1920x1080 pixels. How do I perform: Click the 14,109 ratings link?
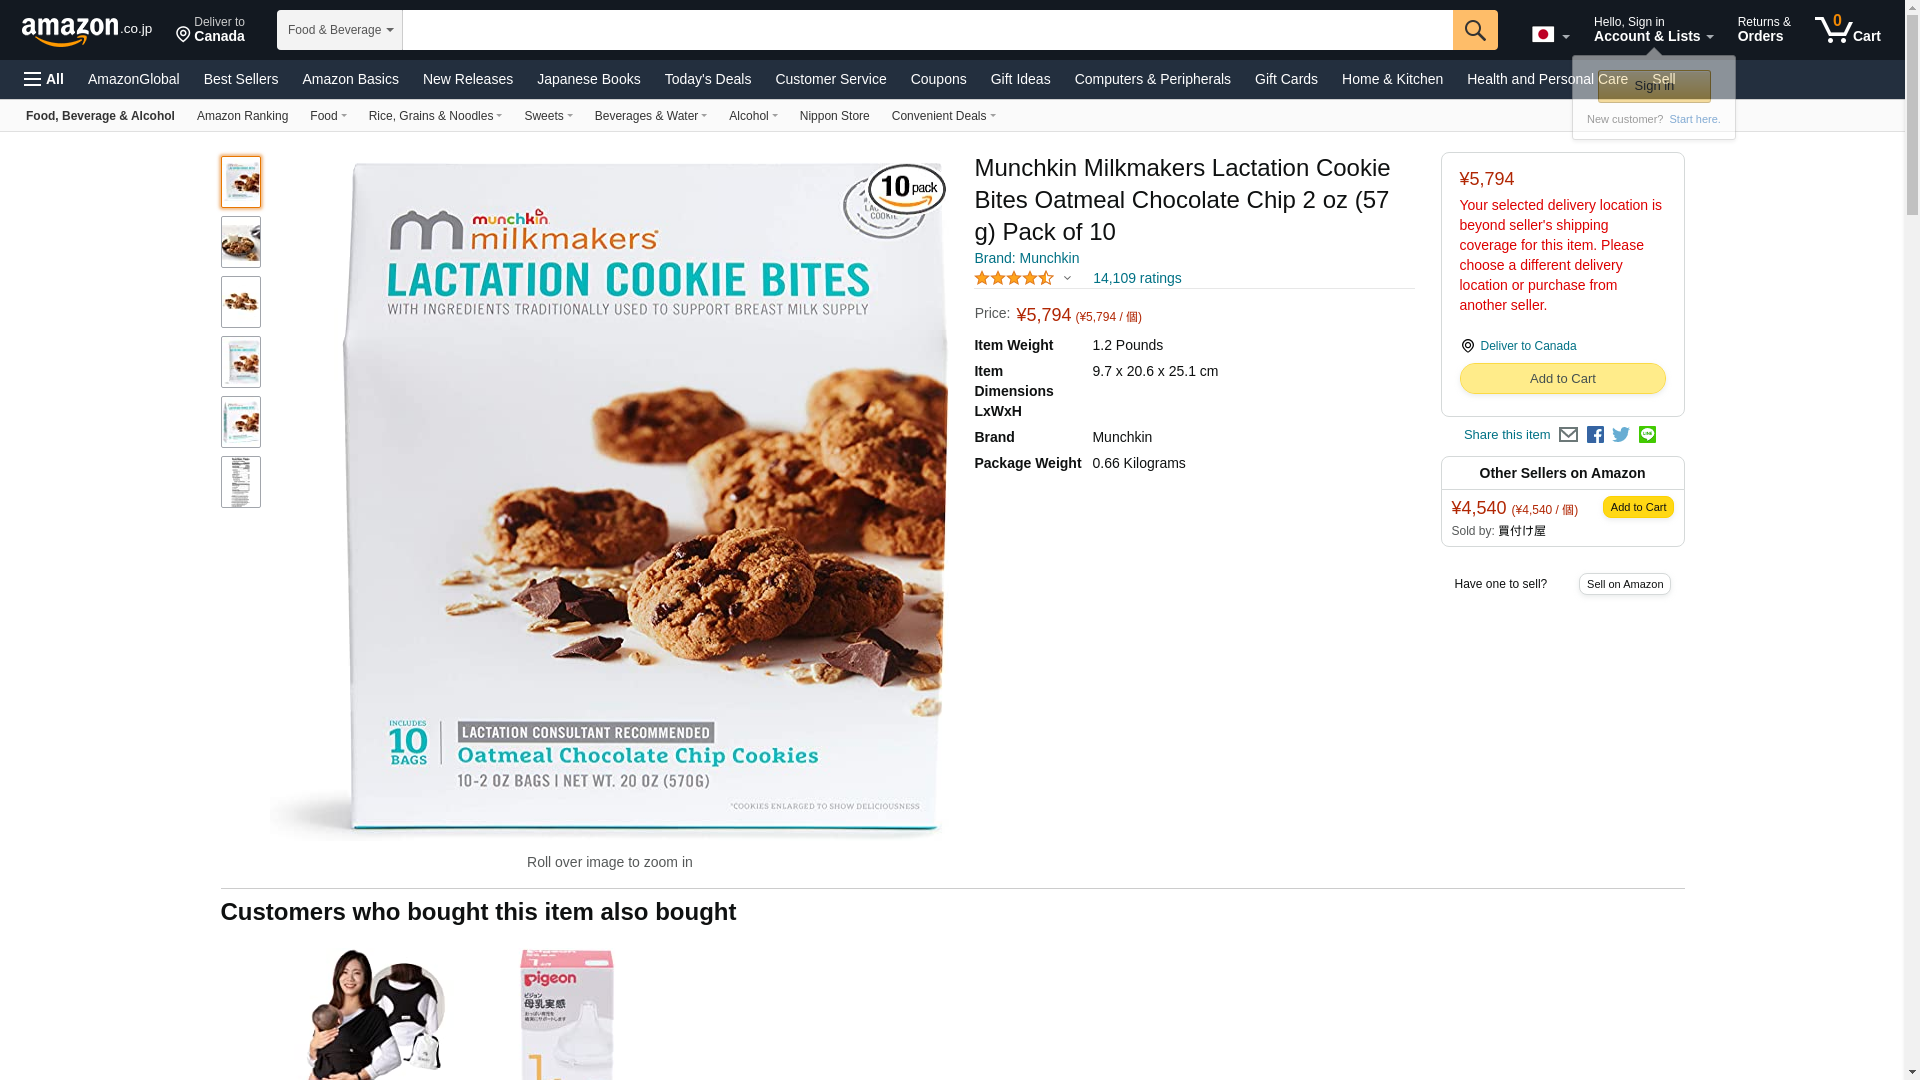tap(1137, 278)
